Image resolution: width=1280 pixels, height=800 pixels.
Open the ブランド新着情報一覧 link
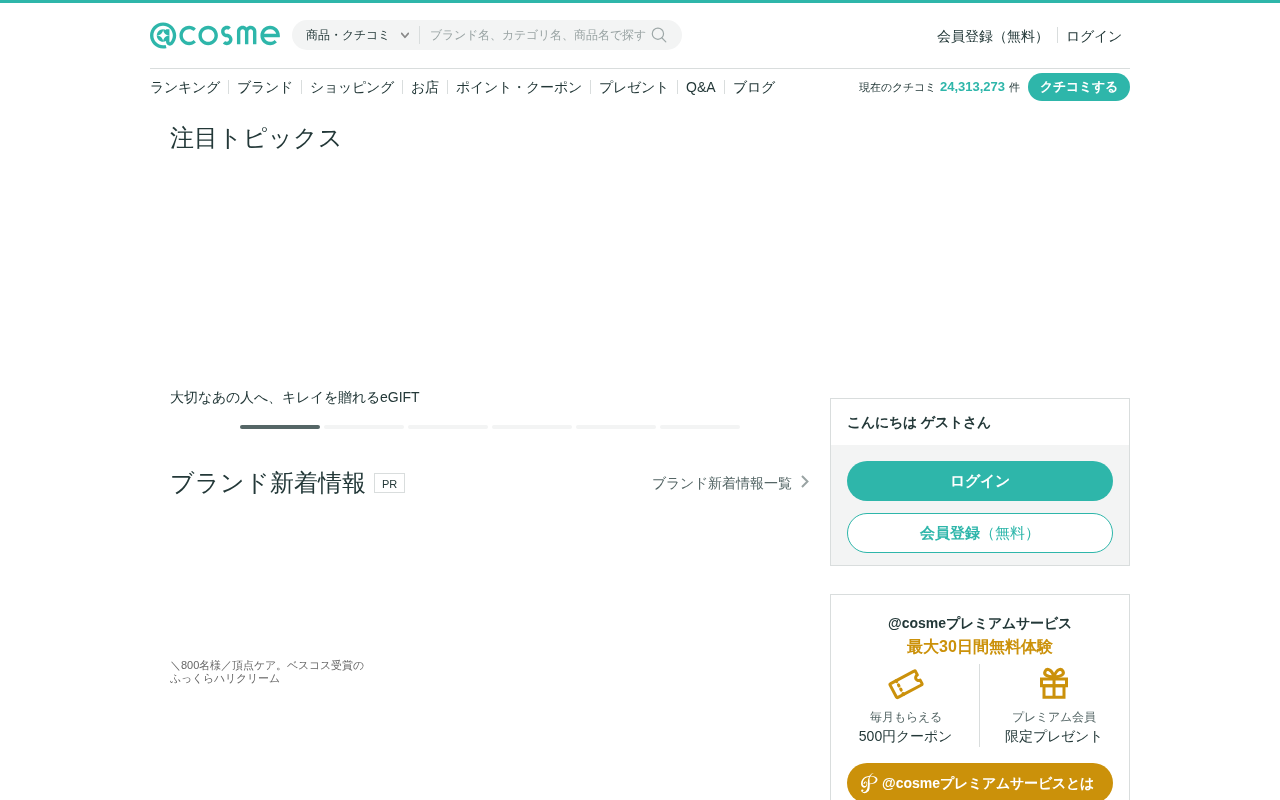pos(722,483)
